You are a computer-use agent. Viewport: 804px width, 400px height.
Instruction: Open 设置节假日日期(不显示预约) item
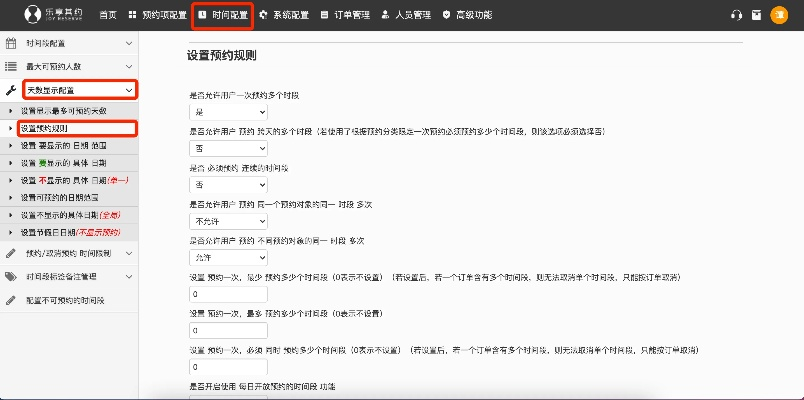69,232
